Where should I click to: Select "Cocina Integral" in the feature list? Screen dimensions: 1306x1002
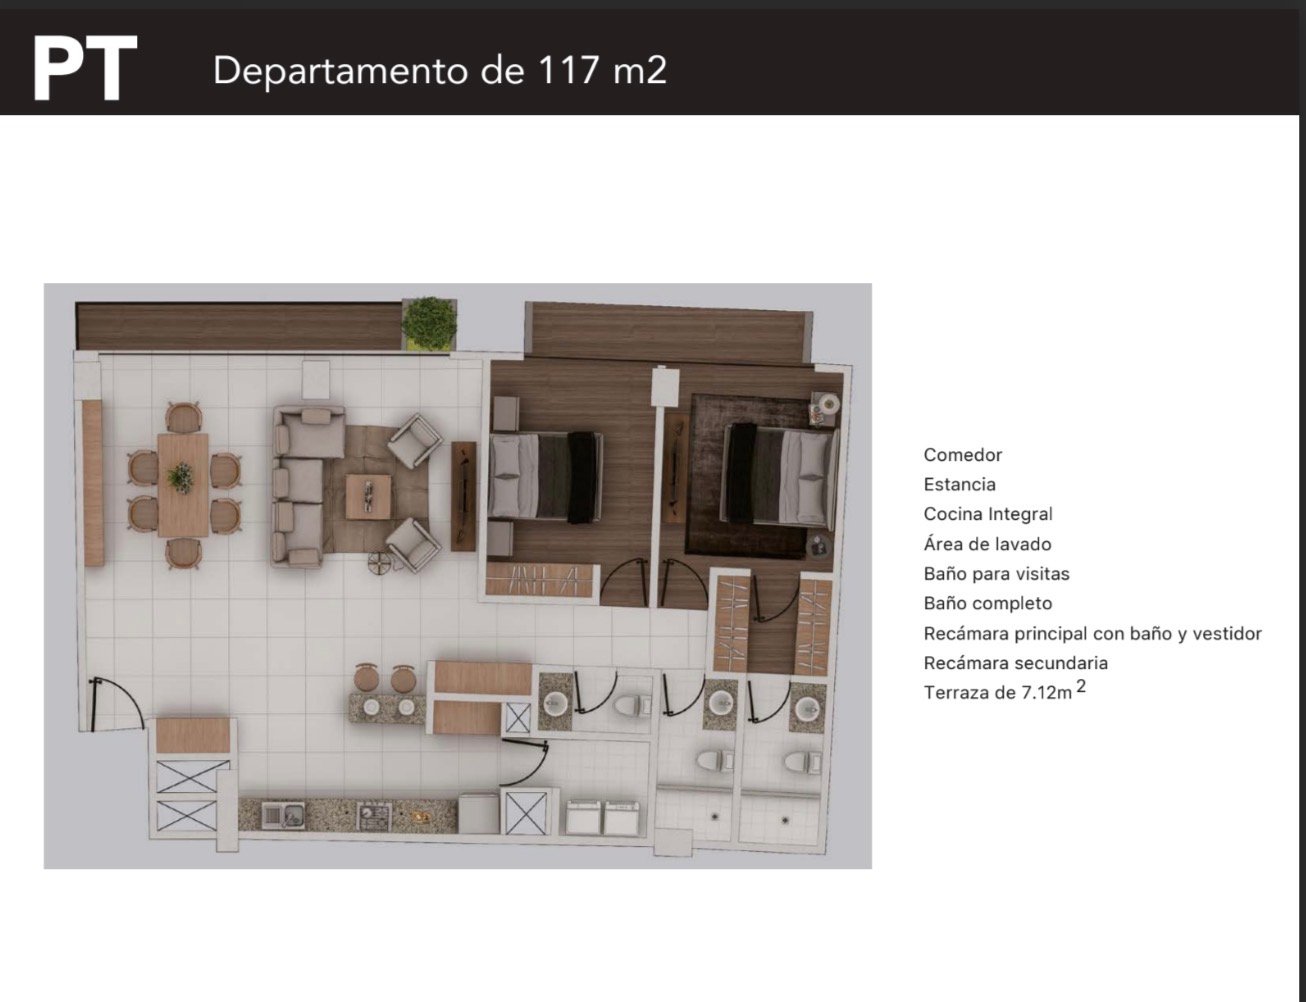[987, 514]
